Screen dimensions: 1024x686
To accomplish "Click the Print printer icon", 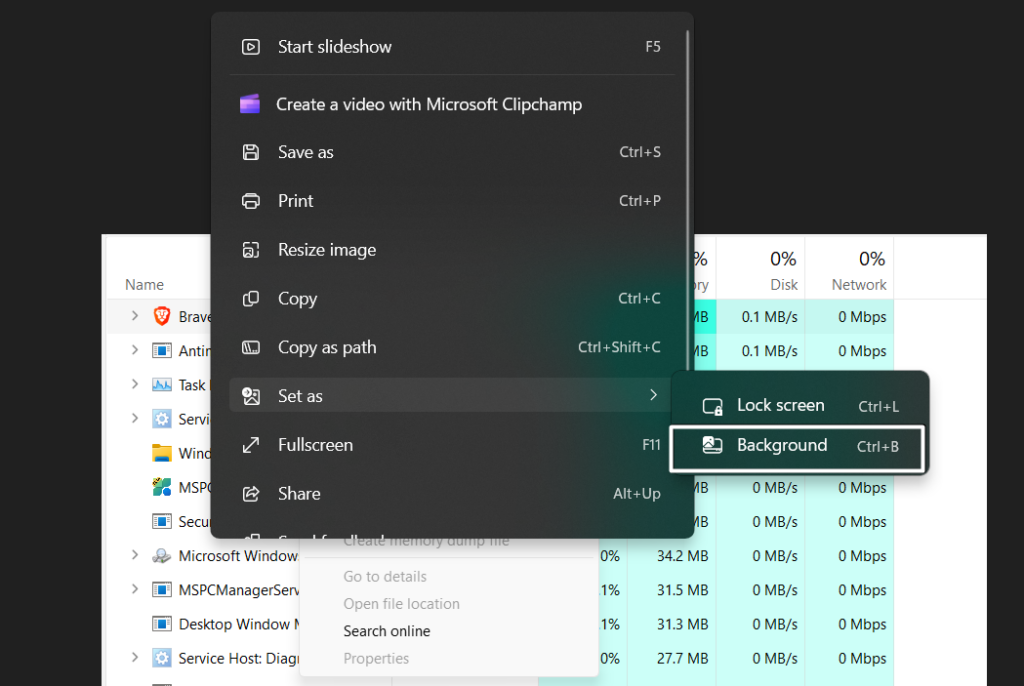I will (x=251, y=201).
